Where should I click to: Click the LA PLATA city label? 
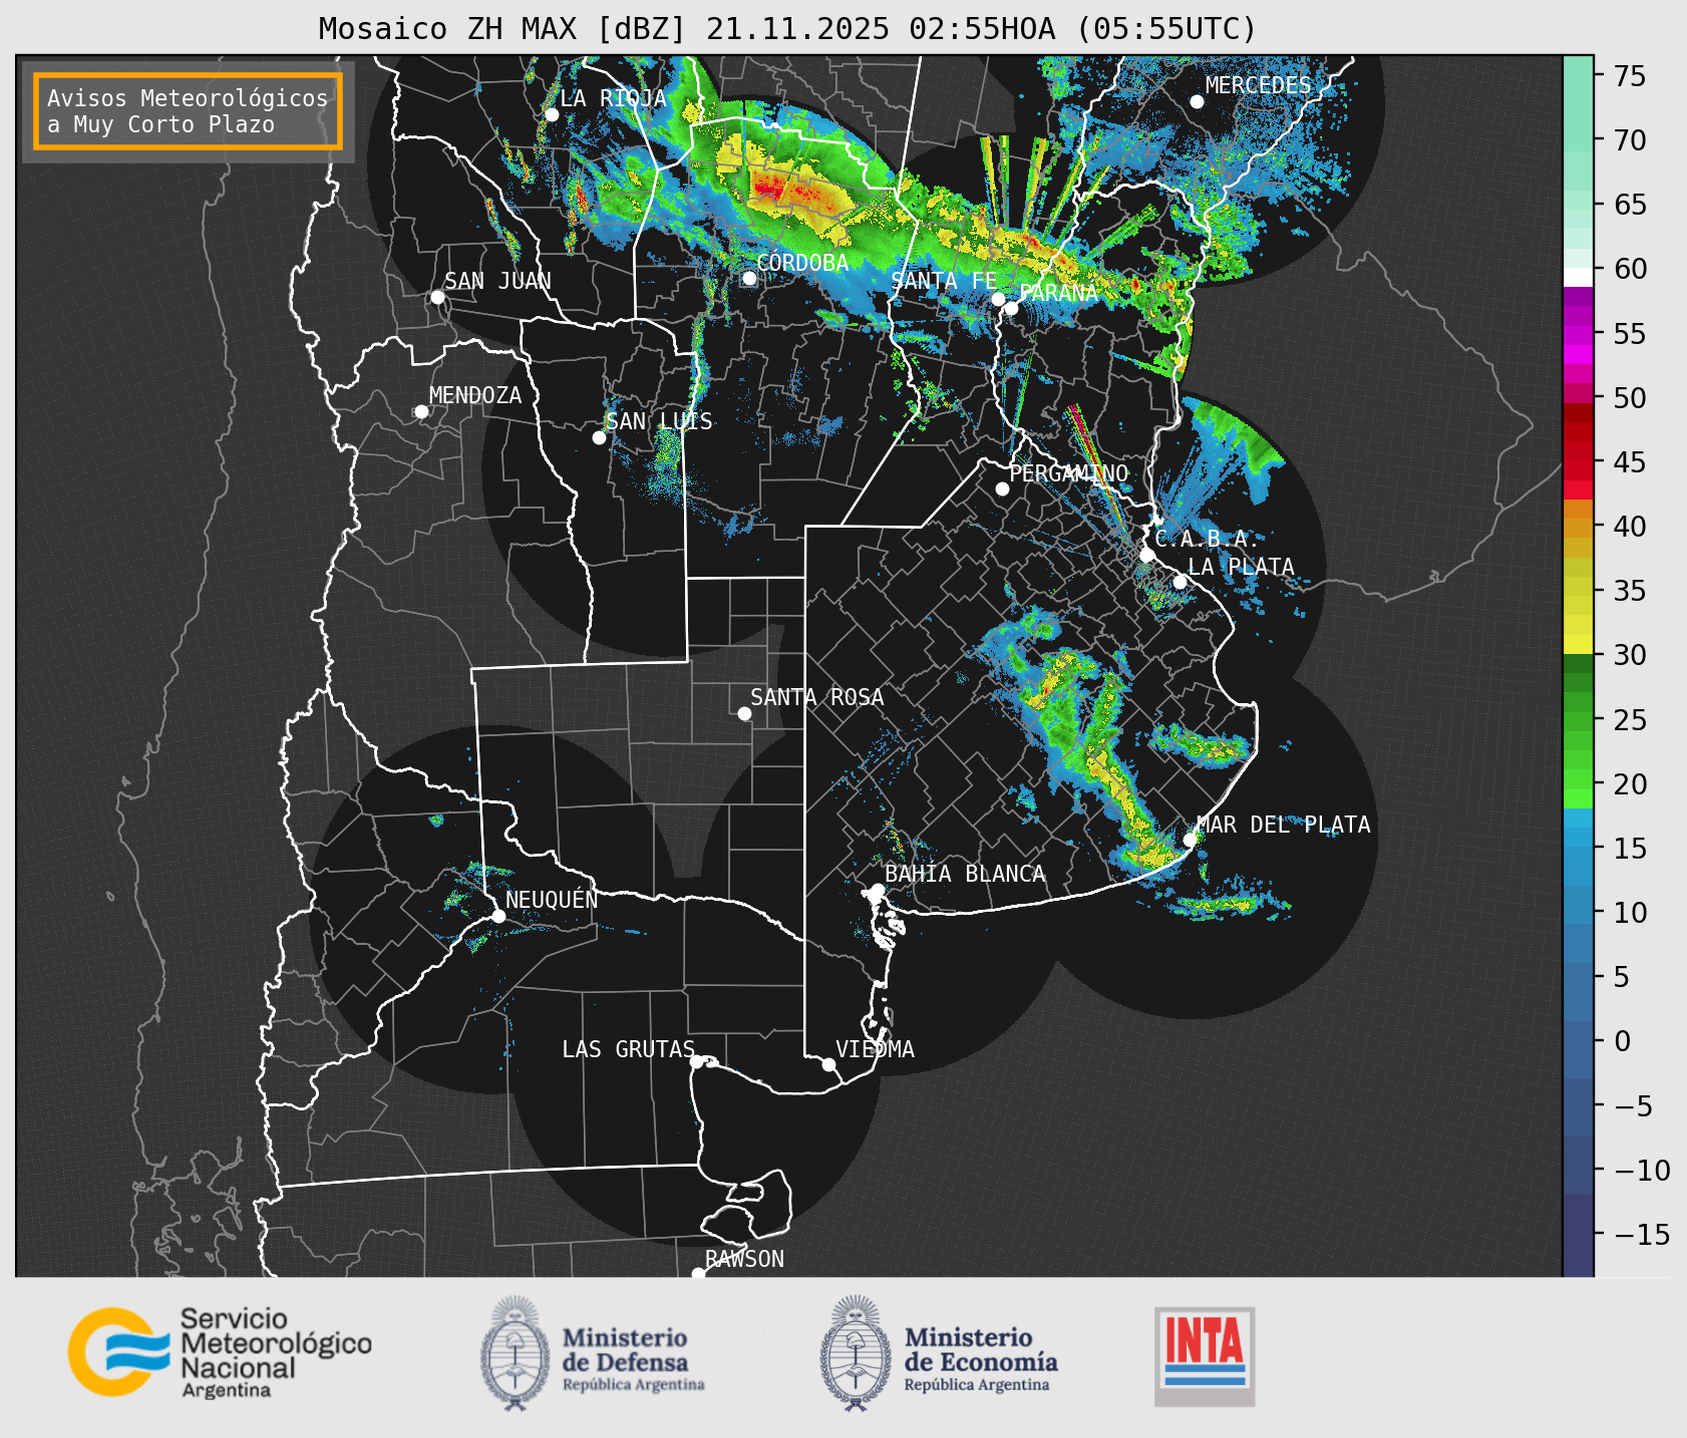pyautogui.click(x=1241, y=567)
